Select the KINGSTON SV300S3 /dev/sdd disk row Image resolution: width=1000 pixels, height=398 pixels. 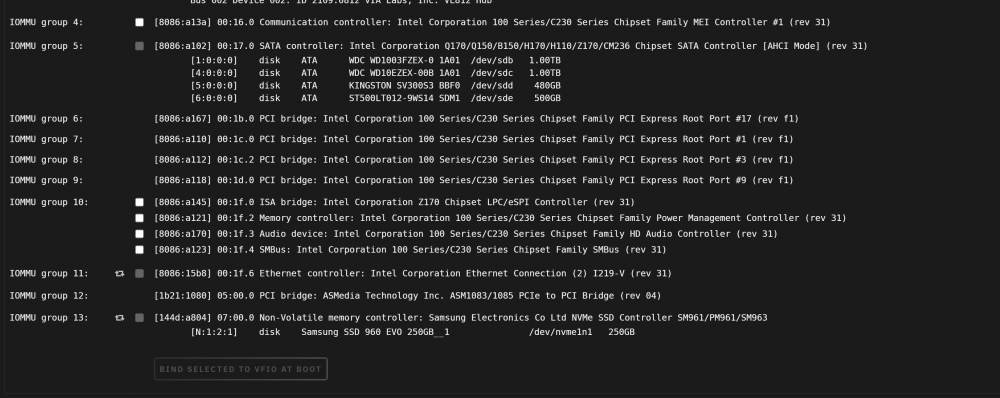click(x=376, y=85)
